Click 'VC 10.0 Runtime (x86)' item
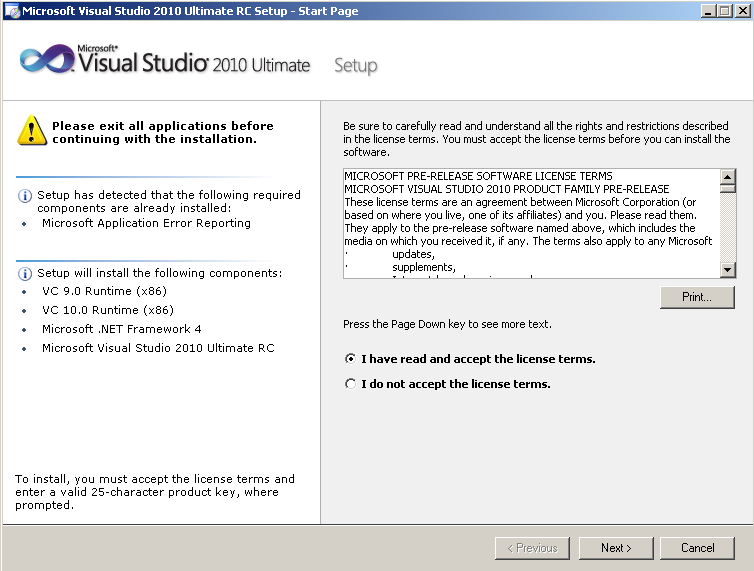The height and width of the screenshot is (571, 754). click(x=108, y=310)
